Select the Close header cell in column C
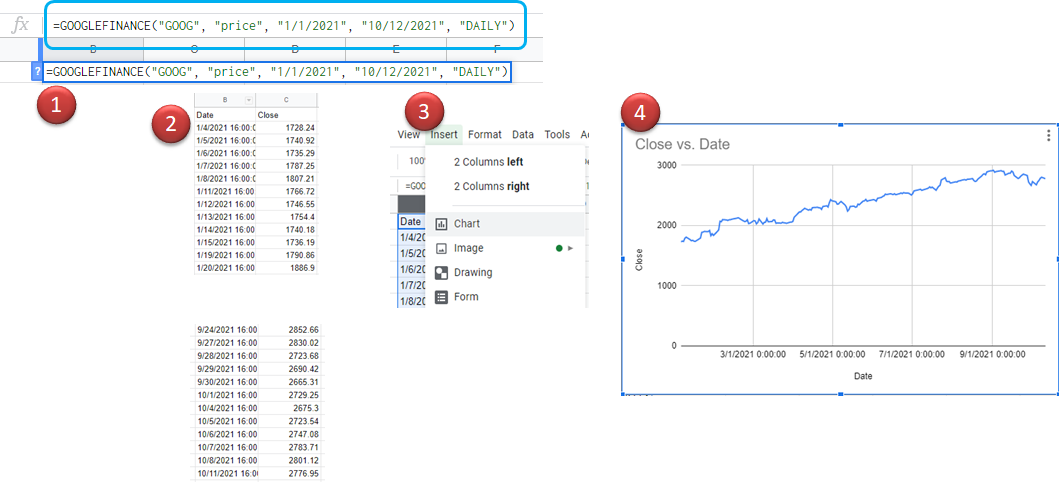Image resolution: width=1059 pixels, height=482 pixels. click(x=286, y=115)
